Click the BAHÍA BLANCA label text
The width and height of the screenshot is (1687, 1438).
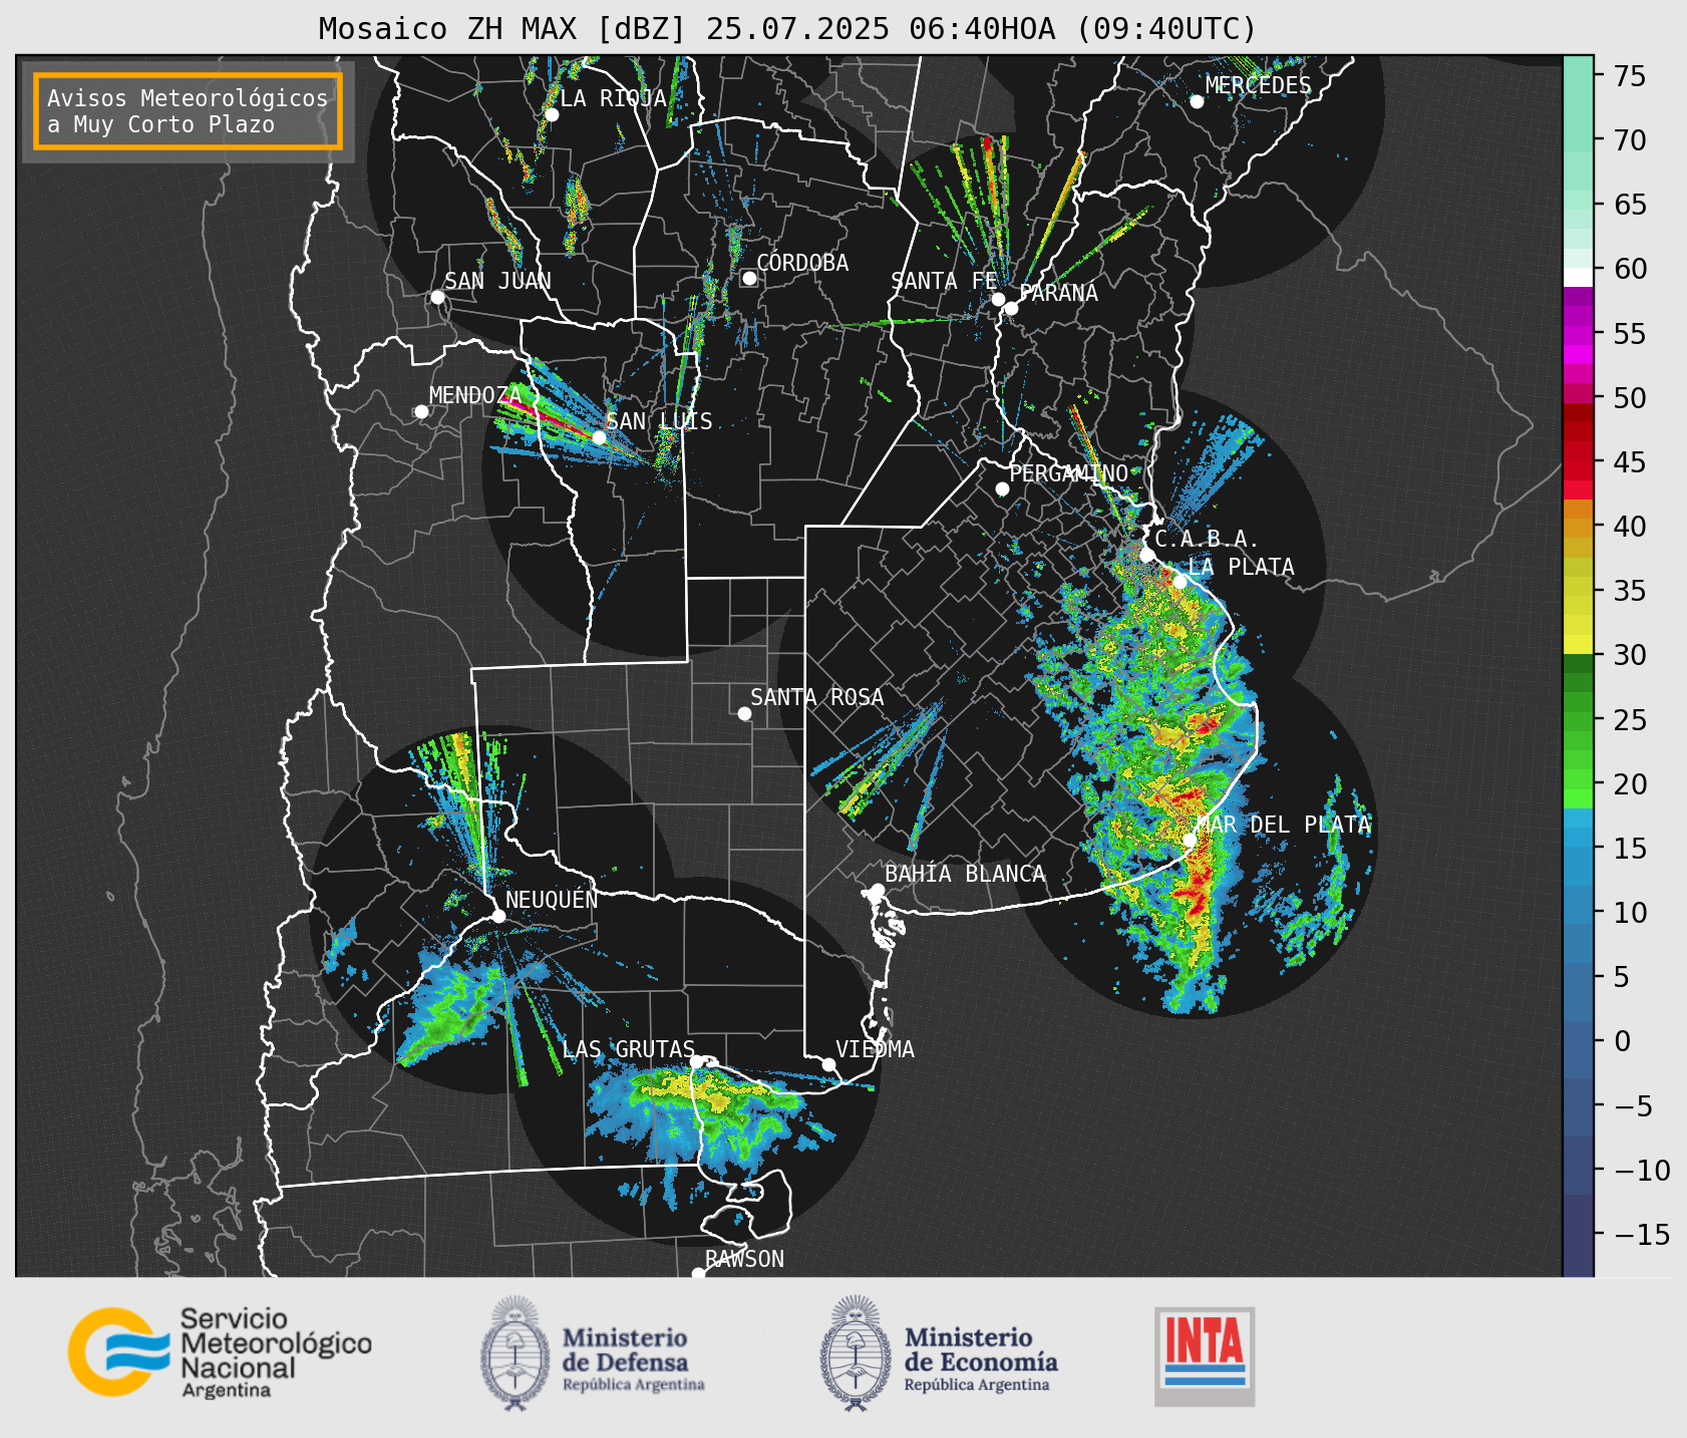965,874
